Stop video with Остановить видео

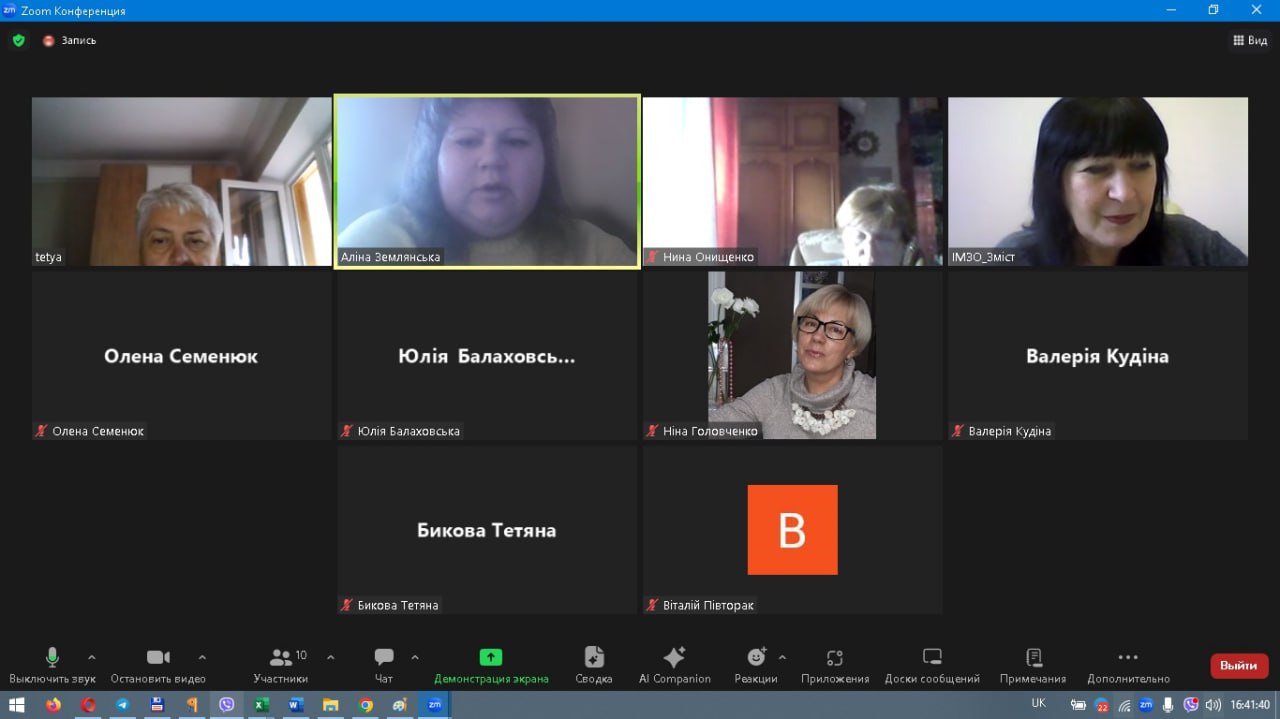(x=158, y=665)
